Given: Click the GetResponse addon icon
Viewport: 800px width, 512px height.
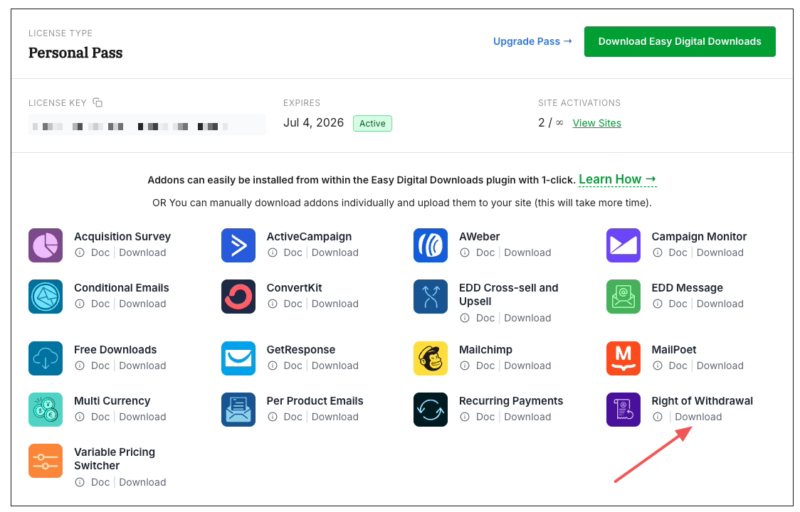Looking at the screenshot, I should (x=238, y=359).
